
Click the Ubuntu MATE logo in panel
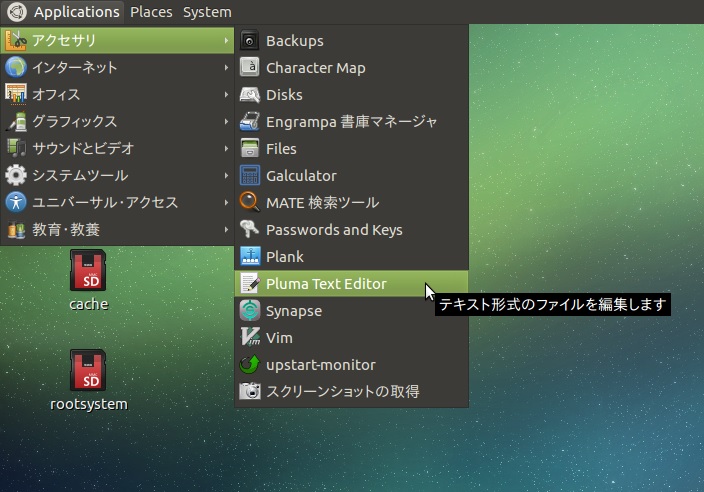point(17,12)
